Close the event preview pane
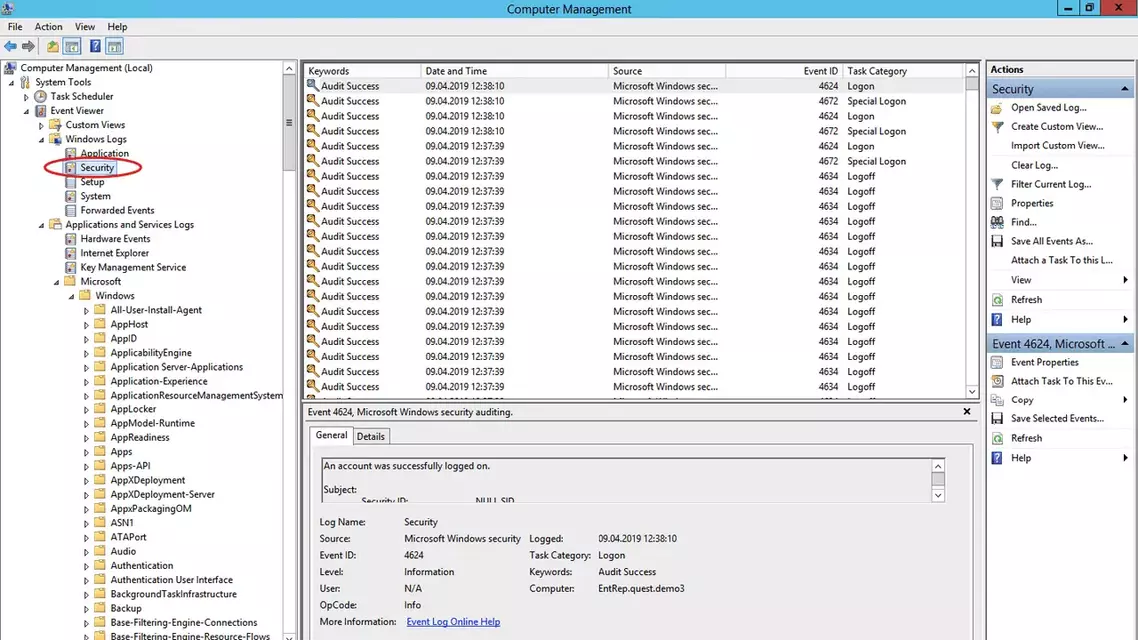 (967, 411)
